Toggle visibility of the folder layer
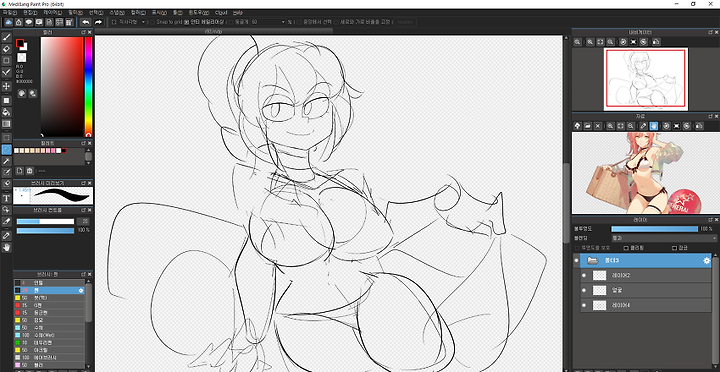Viewport: 720px width, 372px height. click(577, 260)
